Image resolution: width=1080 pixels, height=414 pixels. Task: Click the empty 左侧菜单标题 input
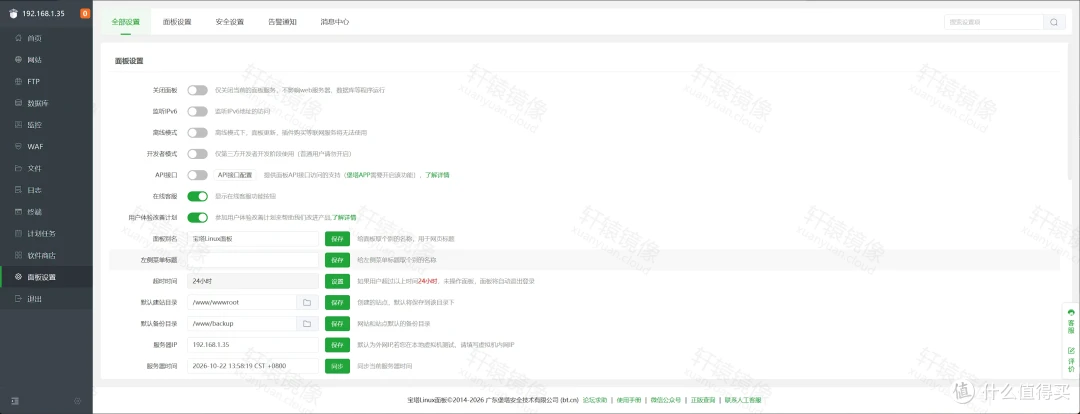(253, 260)
